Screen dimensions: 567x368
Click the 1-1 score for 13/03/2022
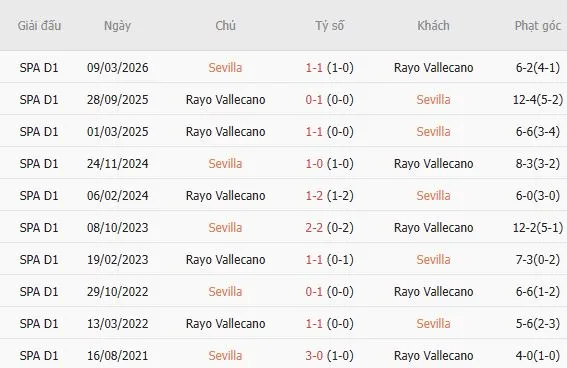(314, 324)
